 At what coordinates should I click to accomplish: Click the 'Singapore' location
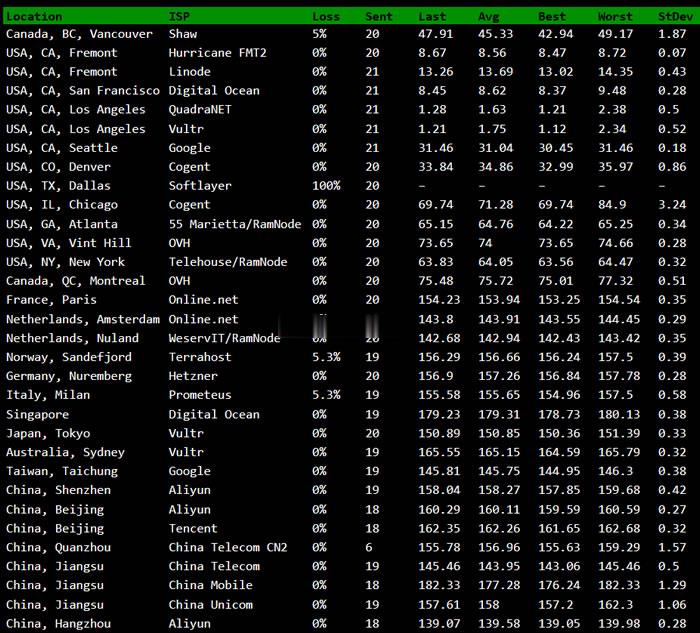pyautogui.click(x=38, y=415)
